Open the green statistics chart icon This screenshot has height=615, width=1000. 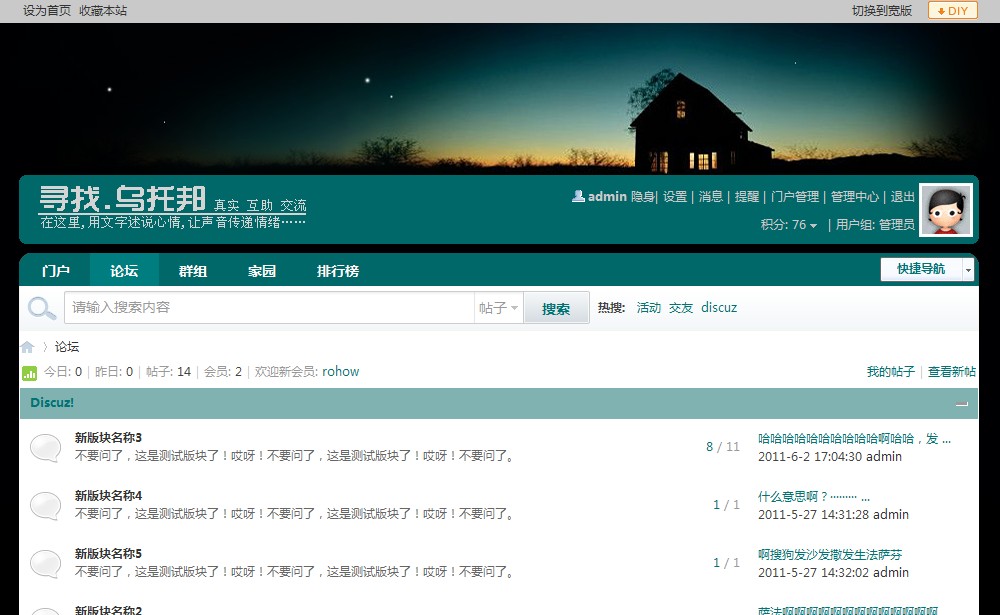point(29,373)
